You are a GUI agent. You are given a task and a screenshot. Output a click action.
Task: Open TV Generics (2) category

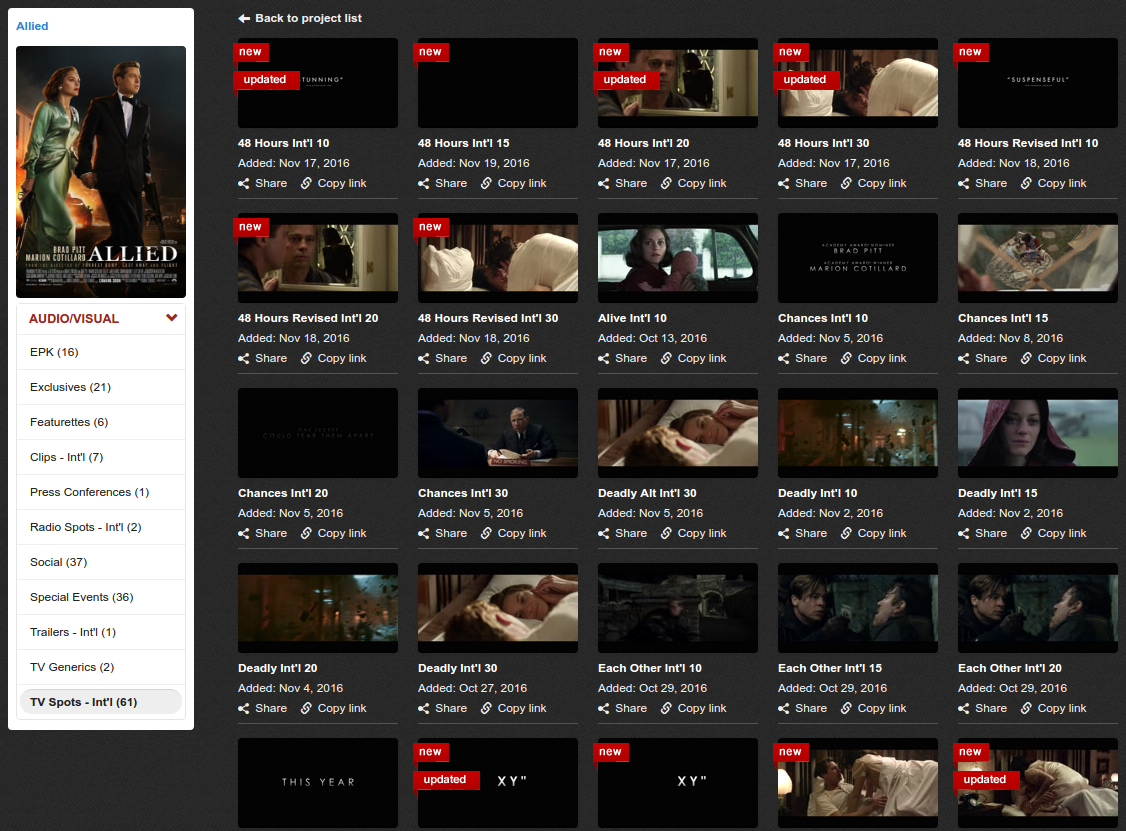[101, 667]
